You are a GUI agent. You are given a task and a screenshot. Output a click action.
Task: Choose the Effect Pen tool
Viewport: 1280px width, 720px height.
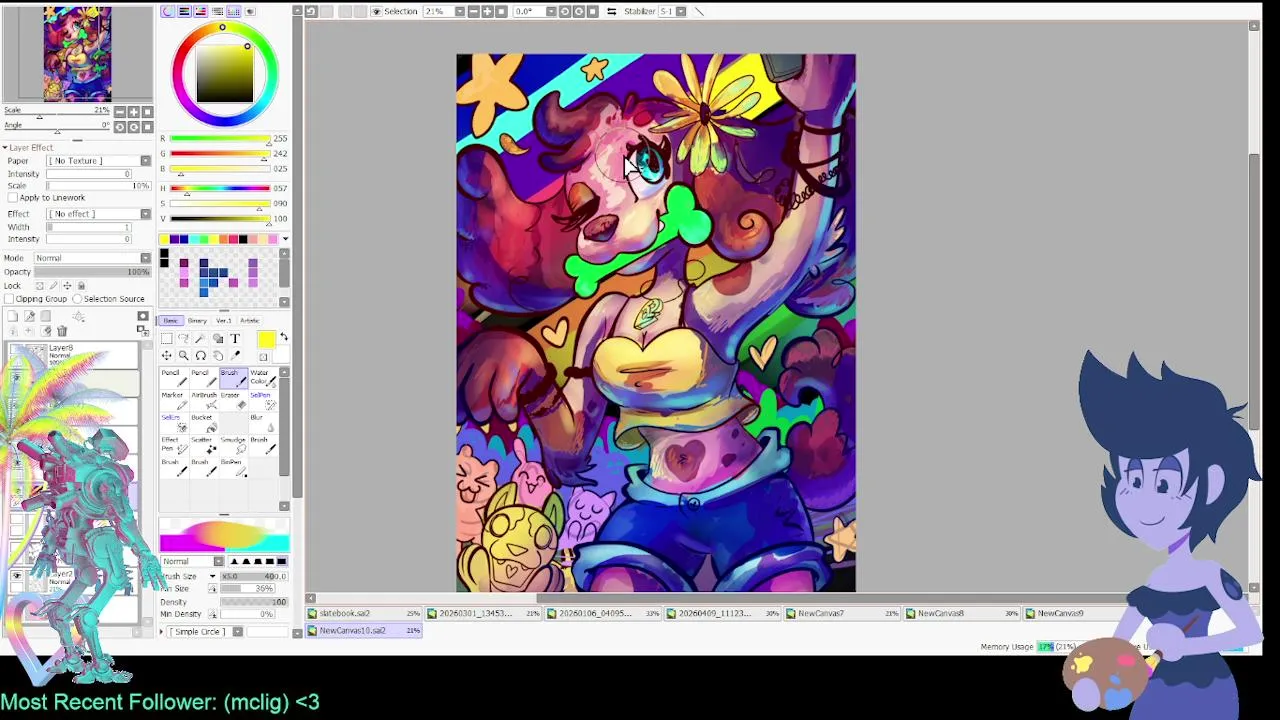(174, 444)
